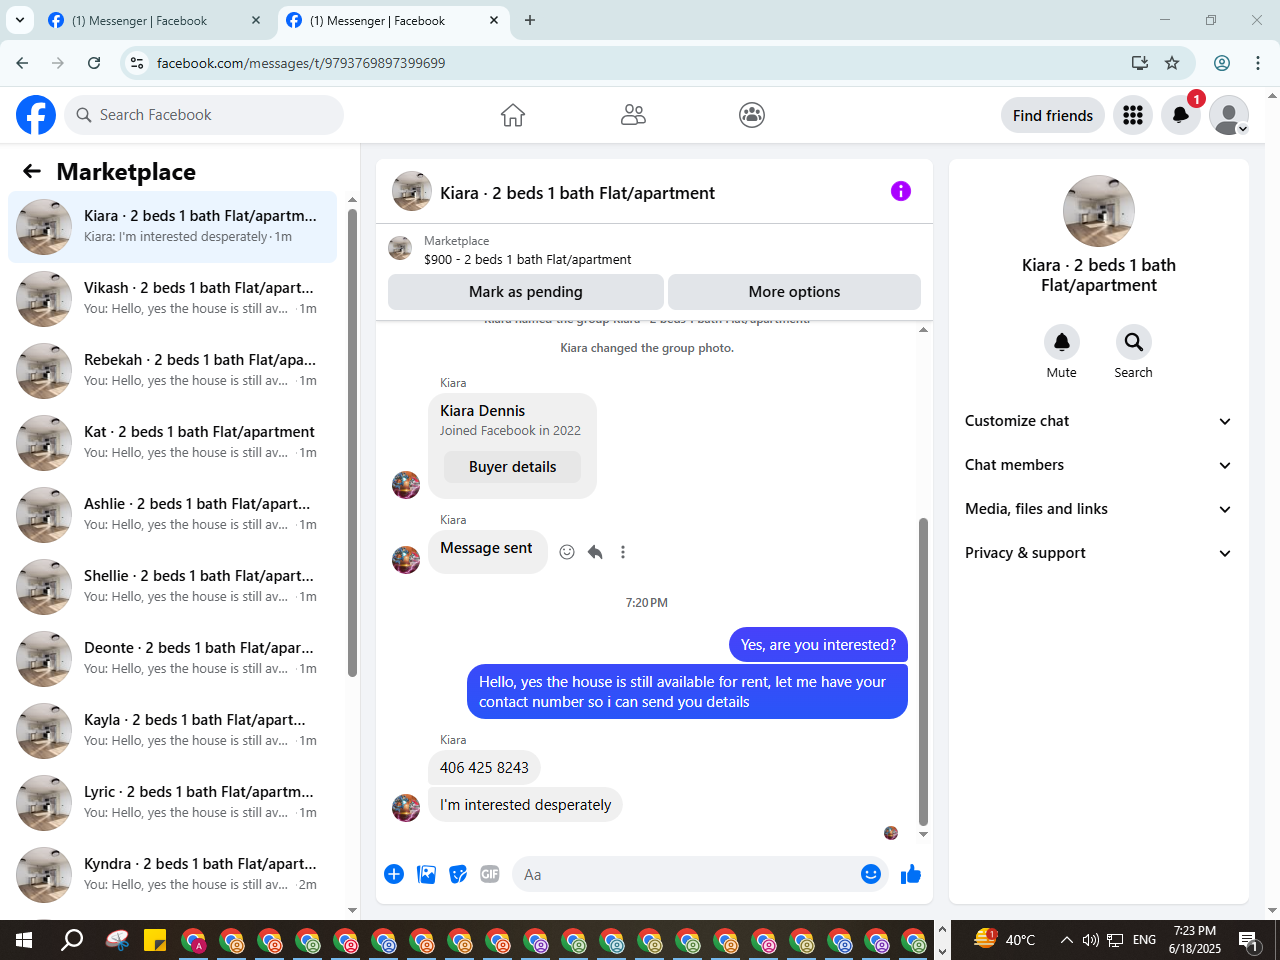Viewport: 1280px width, 960px height.
Task: Open more actions with the plus icon
Action: click(x=394, y=874)
